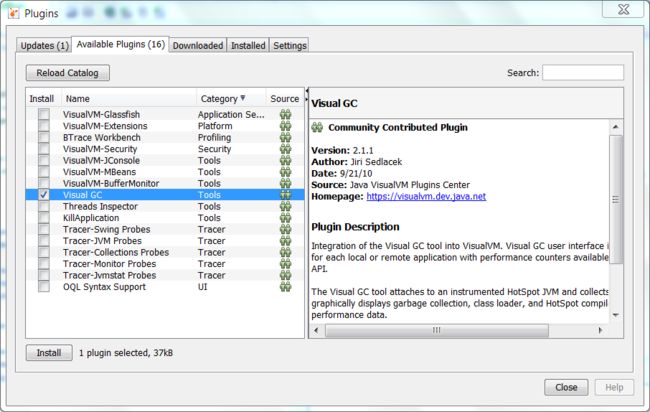The width and height of the screenshot is (650, 412).
Task: Click source icon in VisualVM-MBeans row
Action: pos(285,172)
